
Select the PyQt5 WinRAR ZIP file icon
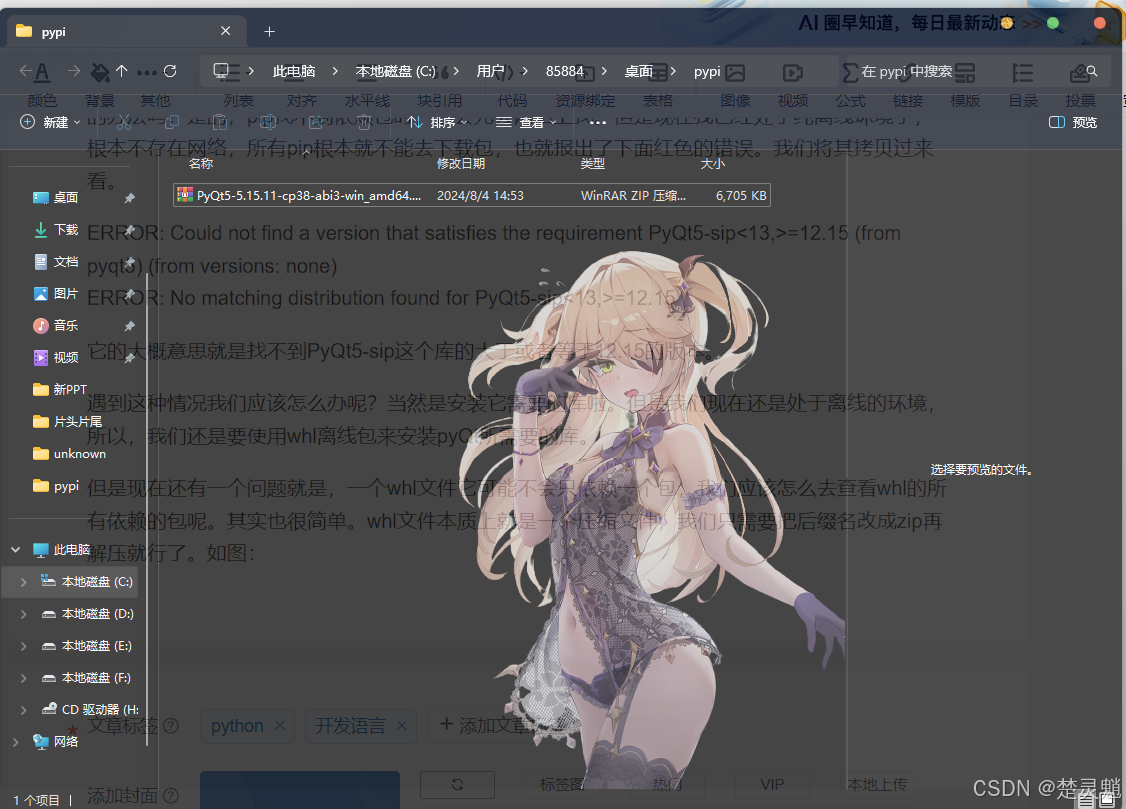click(185, 195)
